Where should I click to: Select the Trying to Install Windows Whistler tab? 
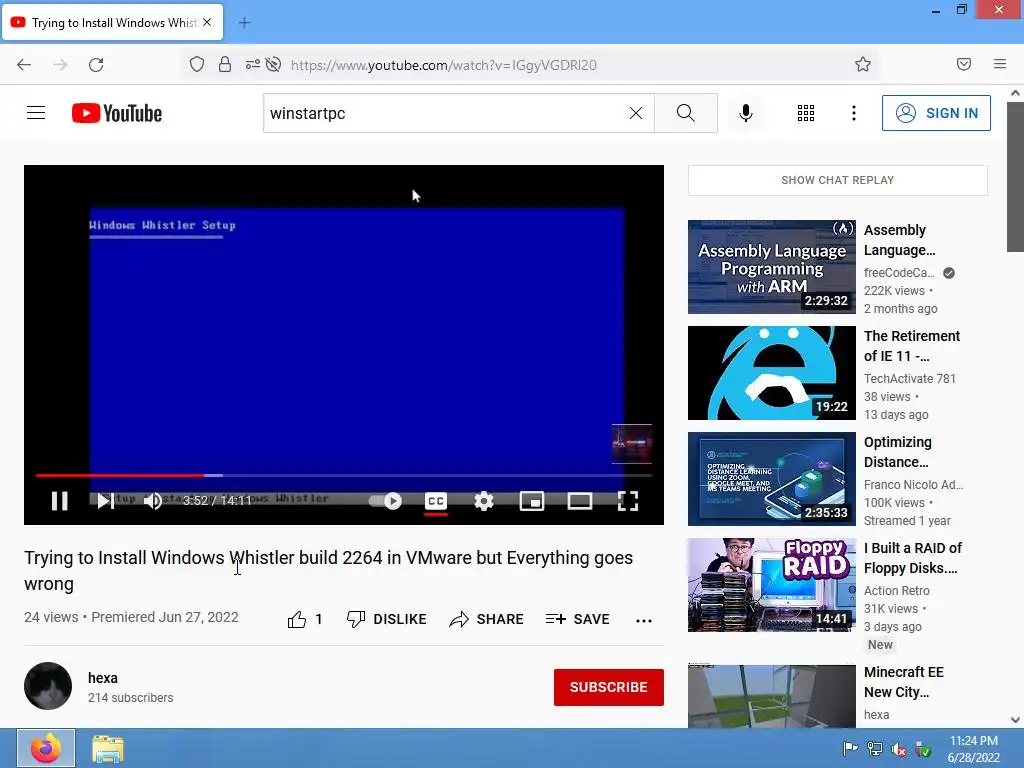[113, 23]
